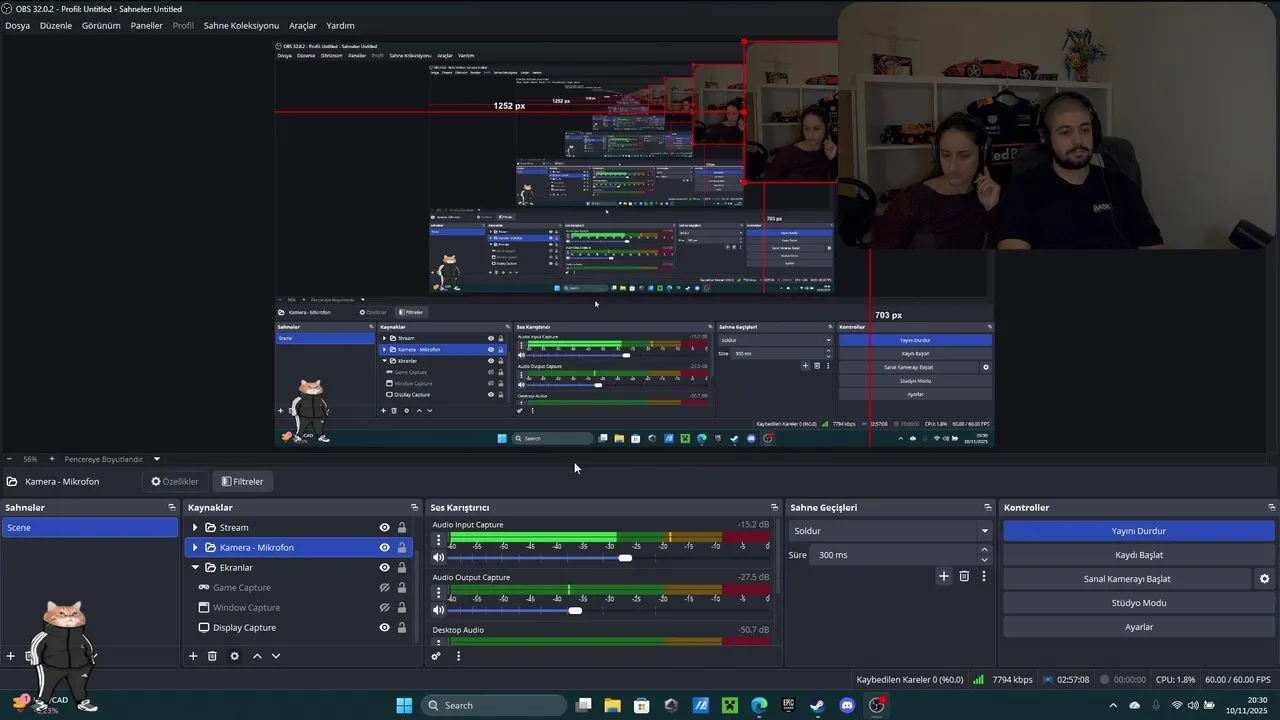Hide the Ekranlar source group
Viewport: 1280px width, 720px height.
click(x=384, y=567)
